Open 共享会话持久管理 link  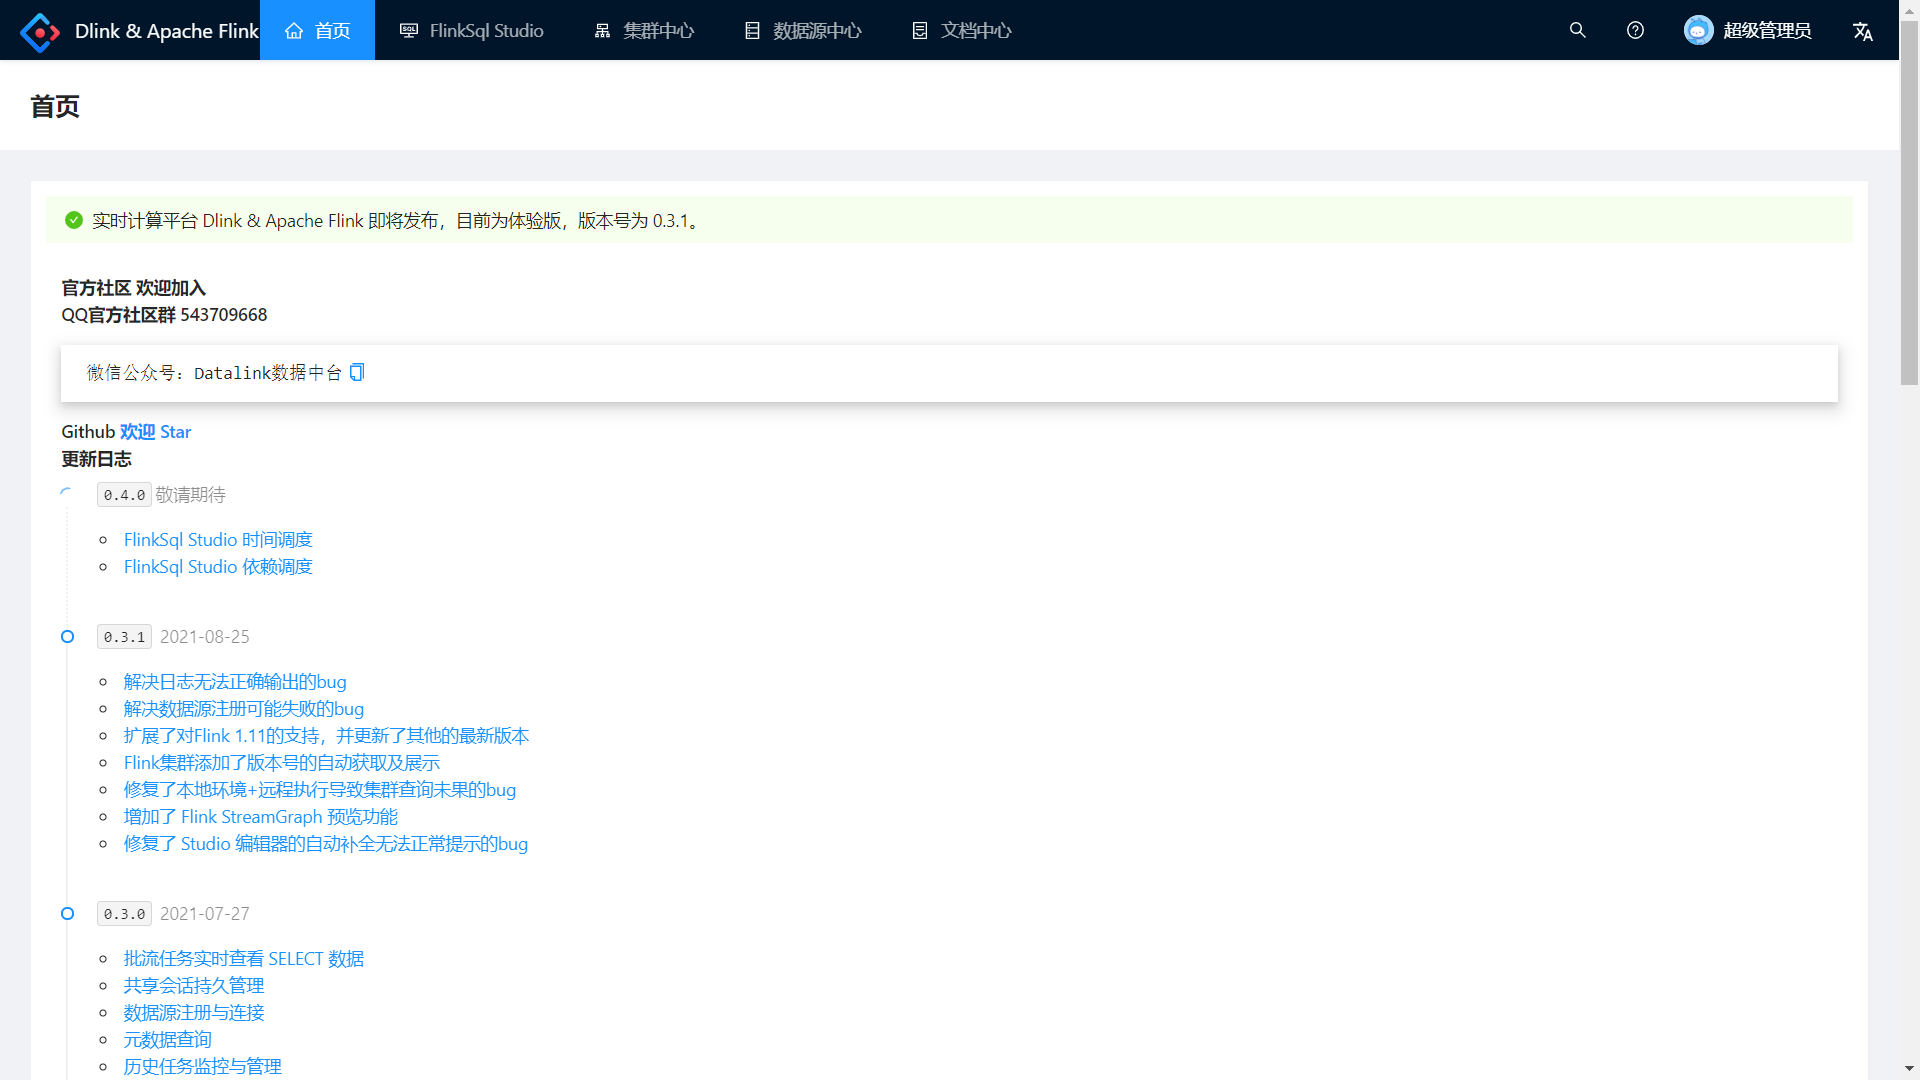[x=194, y=986]
